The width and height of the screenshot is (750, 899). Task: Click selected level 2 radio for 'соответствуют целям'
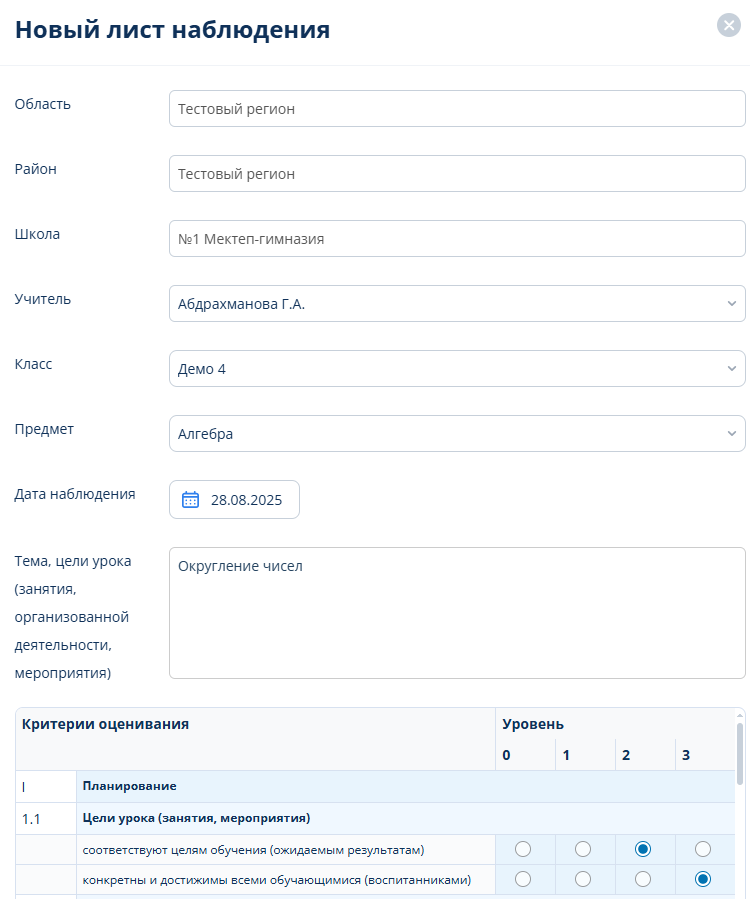click(643, 849)
